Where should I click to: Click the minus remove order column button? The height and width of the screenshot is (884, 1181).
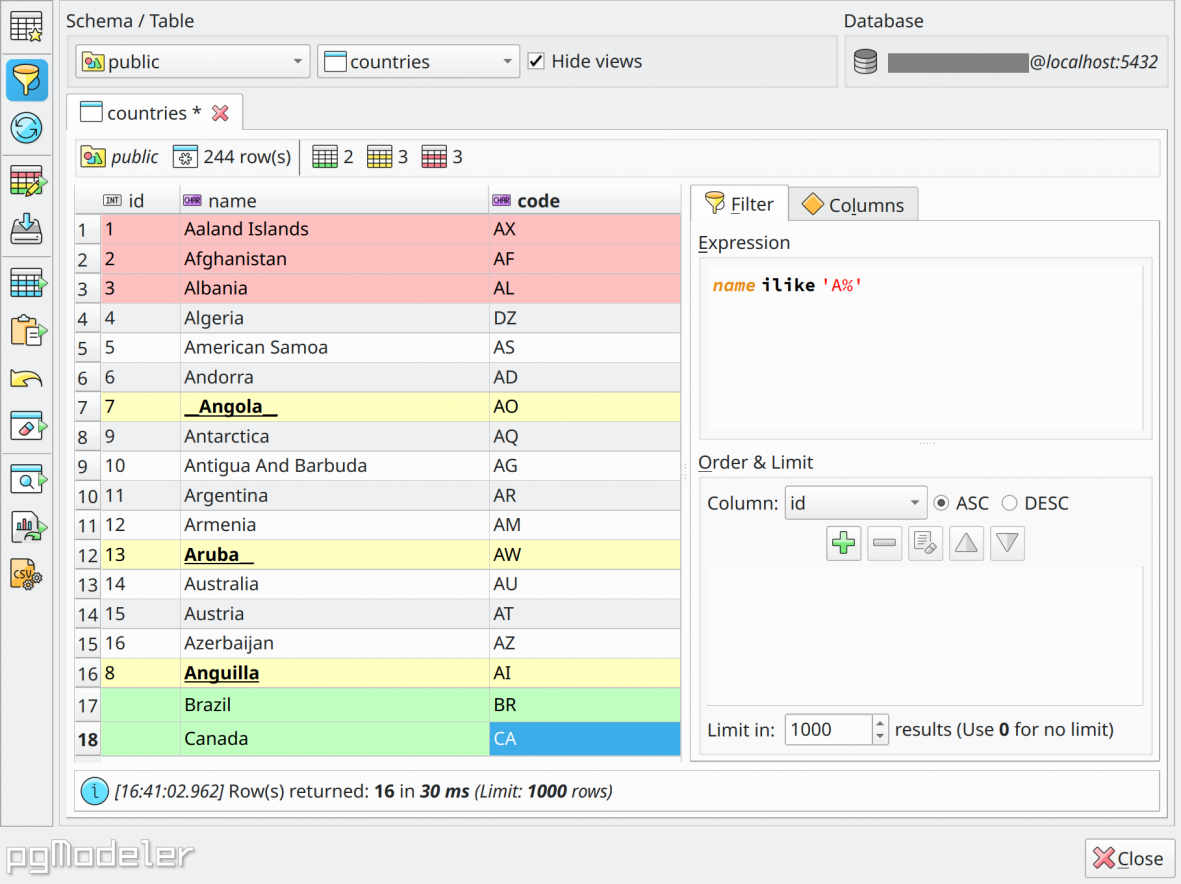884,543
